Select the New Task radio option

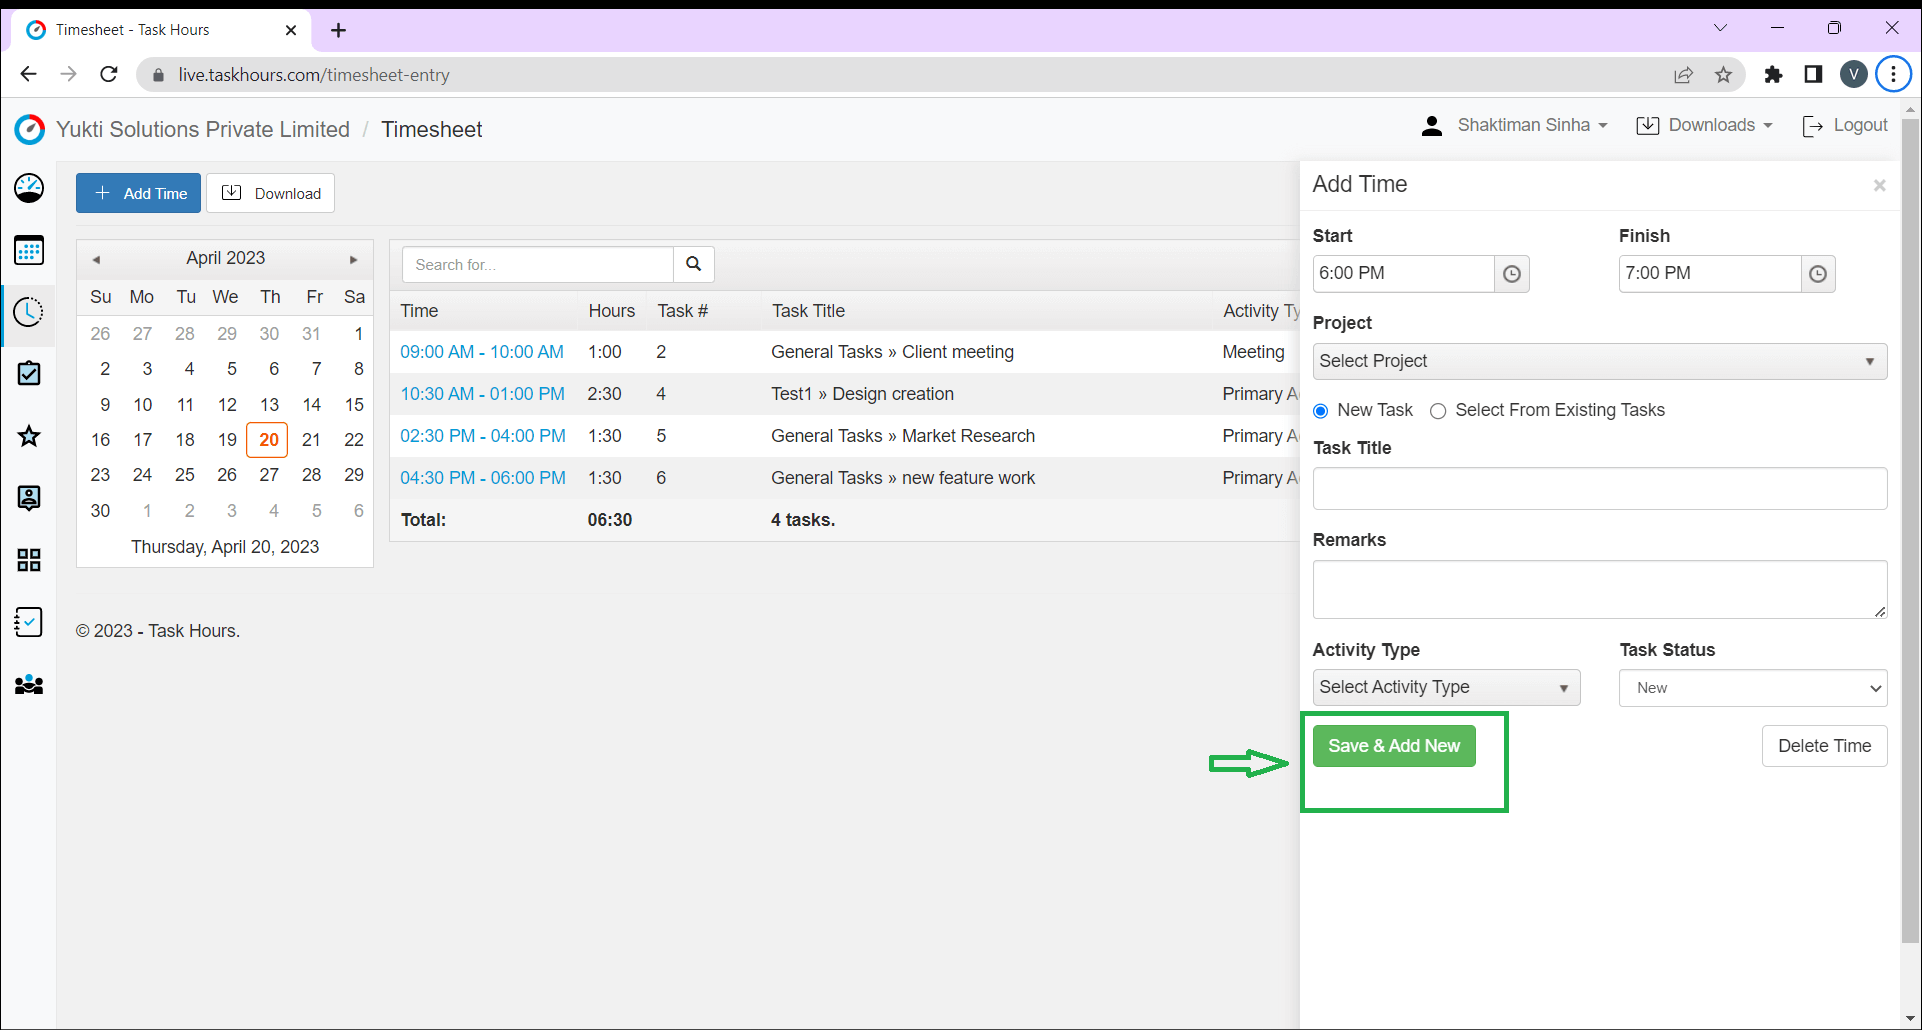(x=1321, y=411)
